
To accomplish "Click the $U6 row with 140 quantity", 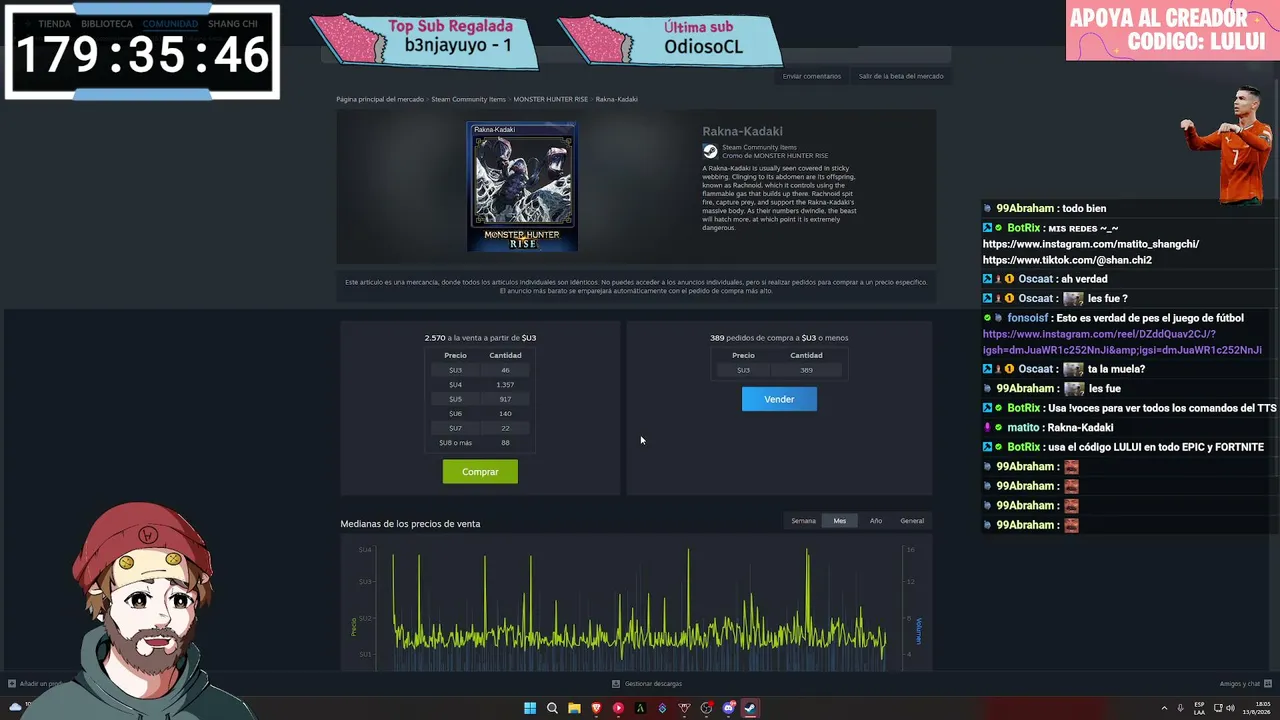I will (x=480, y=414).
